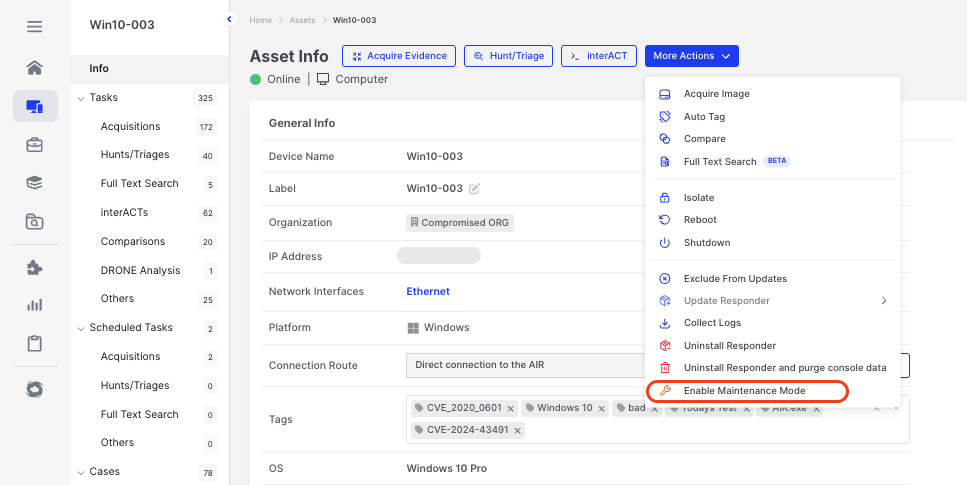Expand the Cases section in sidebar
Screen dimensions: 967x485
(x=81, y=472)
